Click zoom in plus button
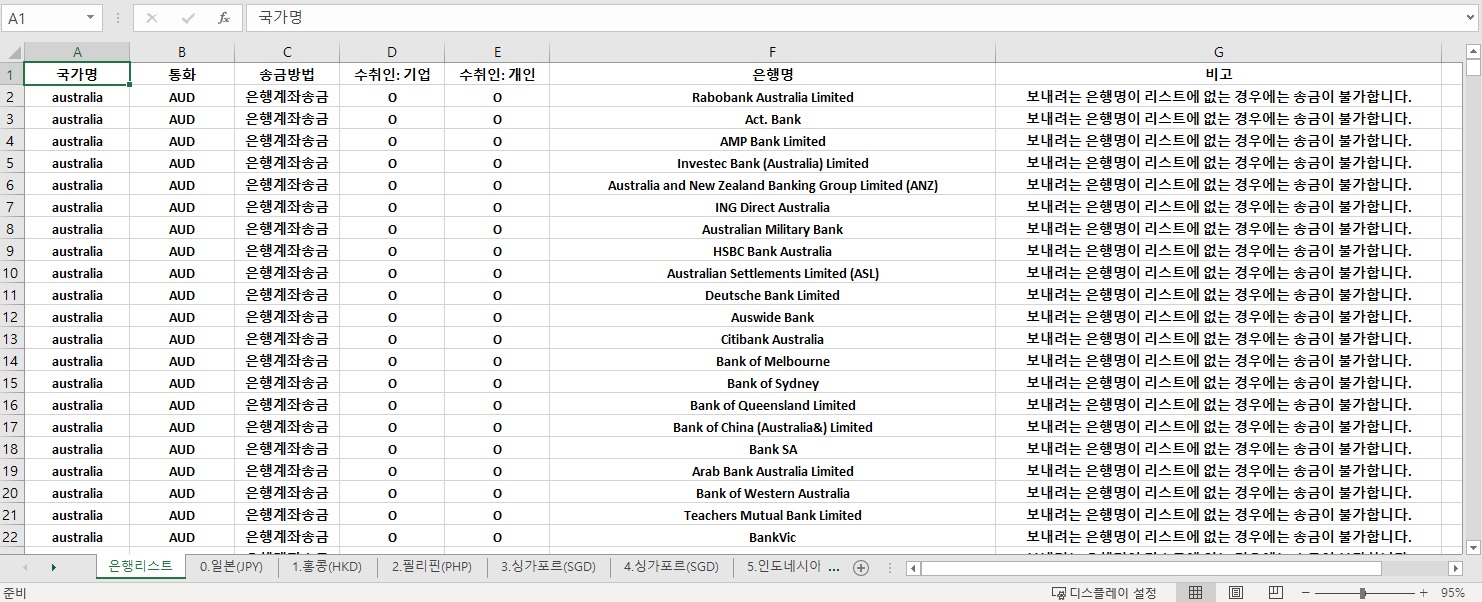Viewport: 1482px width, 602px height. [1423, 592]
